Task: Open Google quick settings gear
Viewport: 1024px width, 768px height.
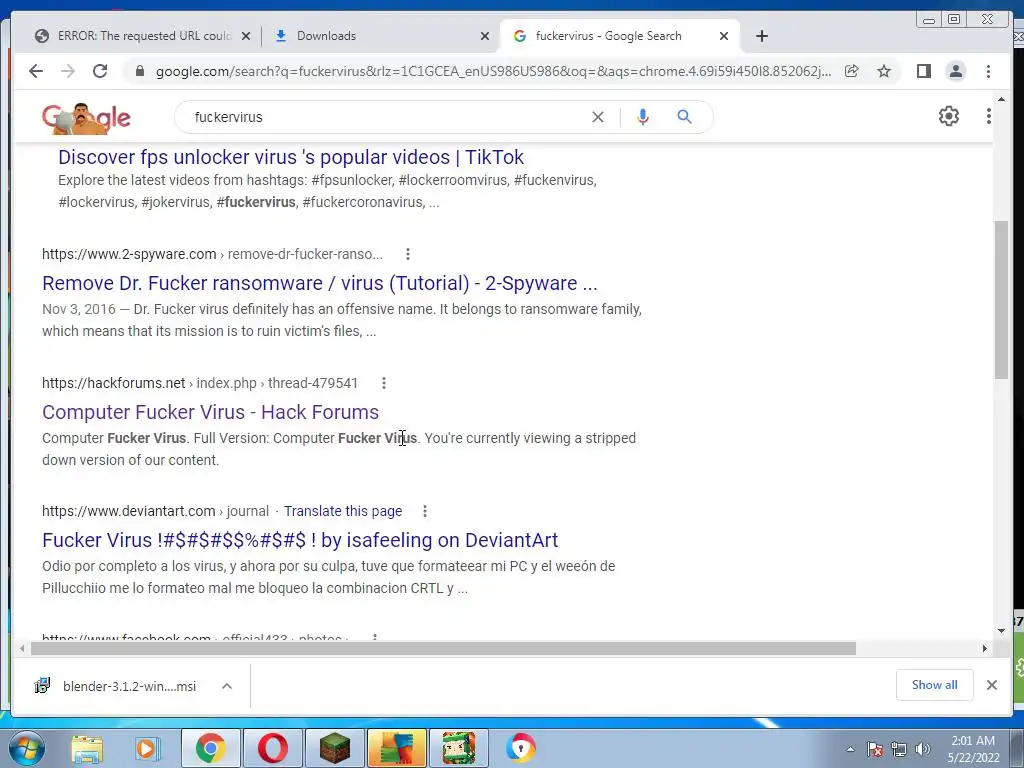Action: pos(949,116)
